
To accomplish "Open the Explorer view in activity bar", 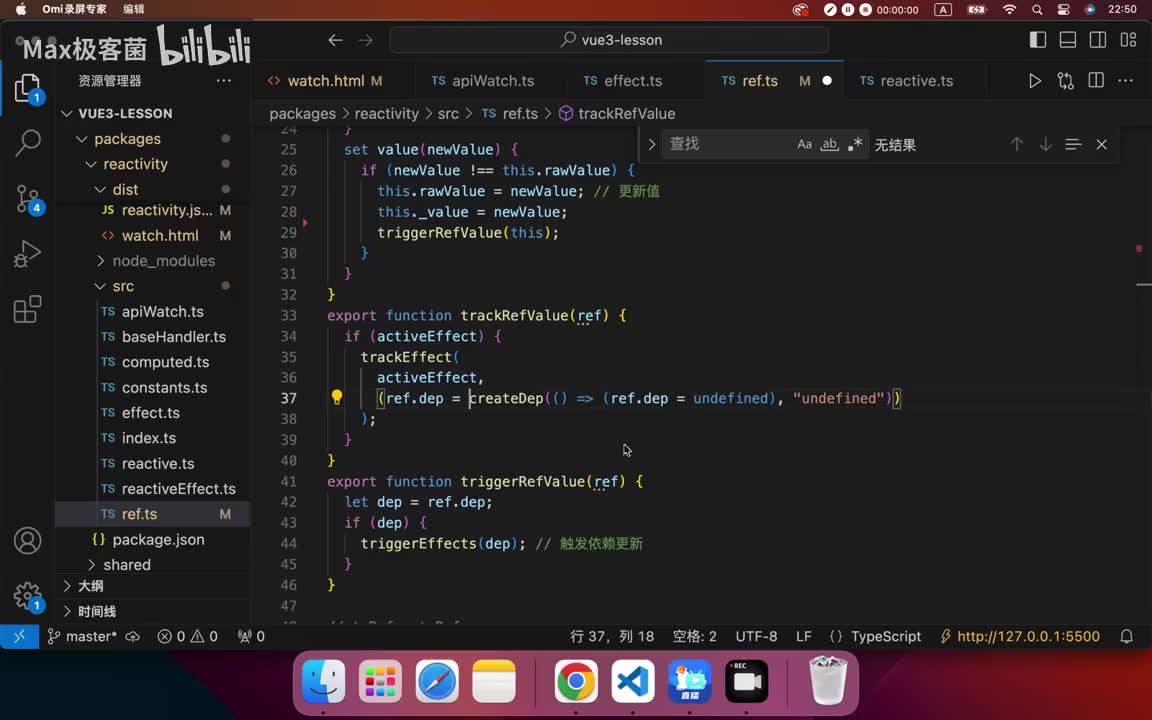I will click(28, 89).
